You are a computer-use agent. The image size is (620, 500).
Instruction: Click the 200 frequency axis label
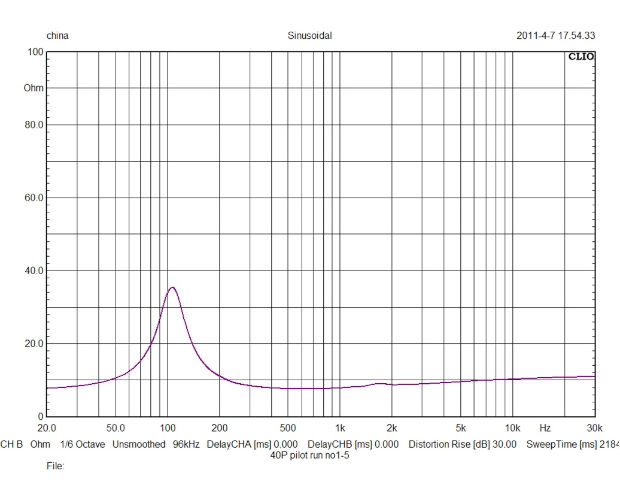coord(219,428)
